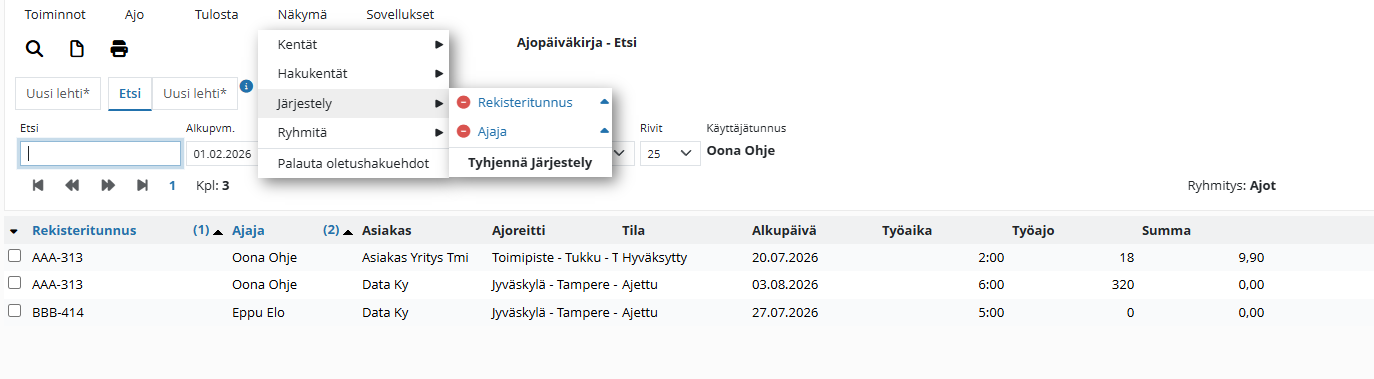This screenshot has height=379, width=1374.
Task: Open the Rivit dropdown showing 25
Action: tap(670, 153)
